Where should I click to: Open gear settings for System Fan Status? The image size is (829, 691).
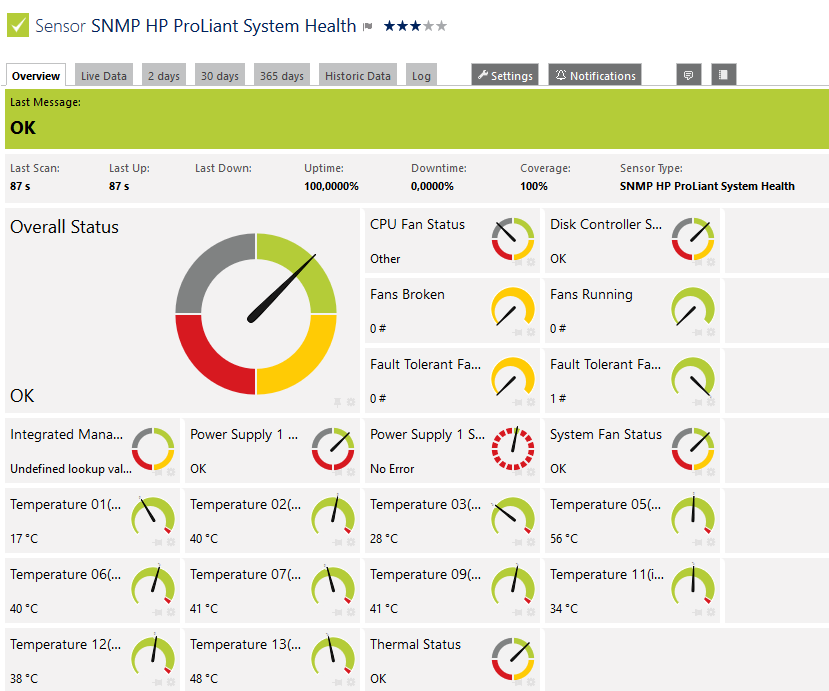point(711,472)
